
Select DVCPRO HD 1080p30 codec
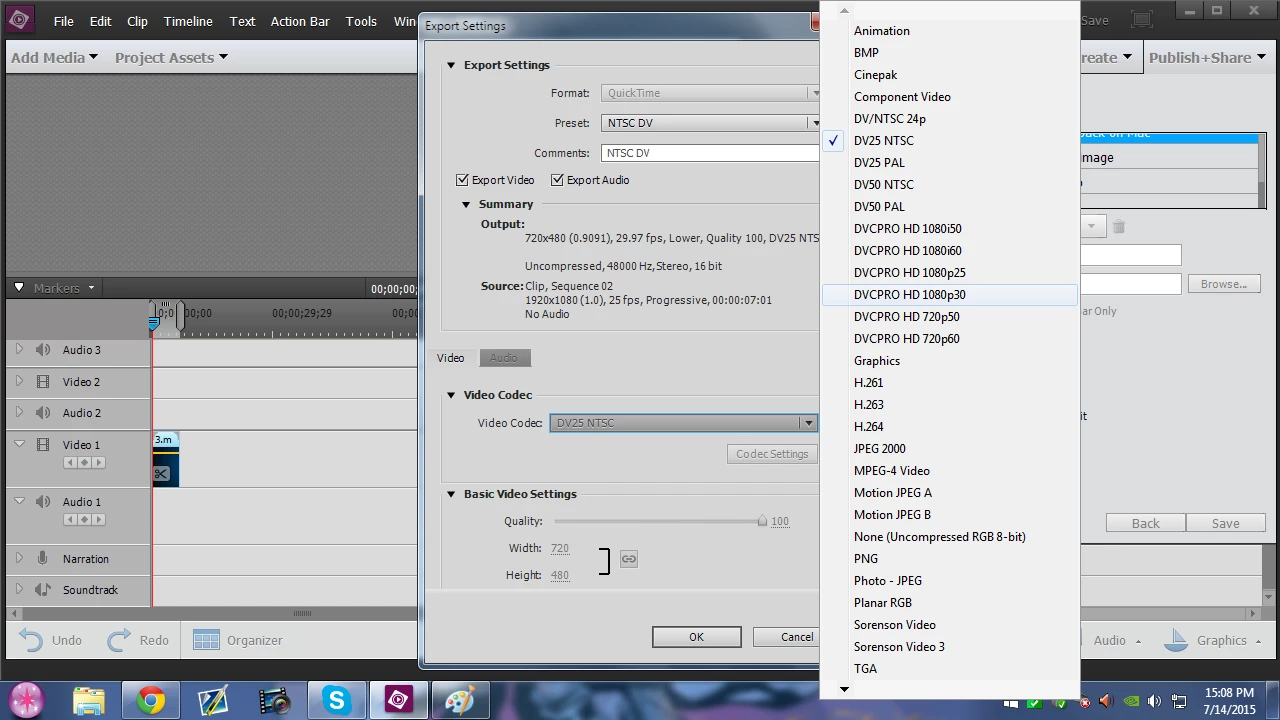(950, 295)
